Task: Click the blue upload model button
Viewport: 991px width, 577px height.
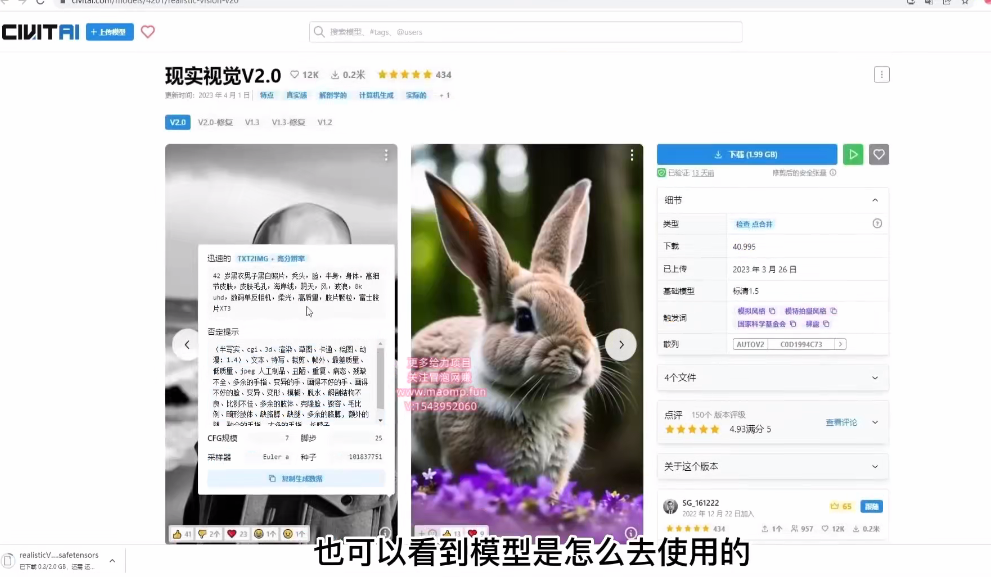Action: tap(110, 32)
